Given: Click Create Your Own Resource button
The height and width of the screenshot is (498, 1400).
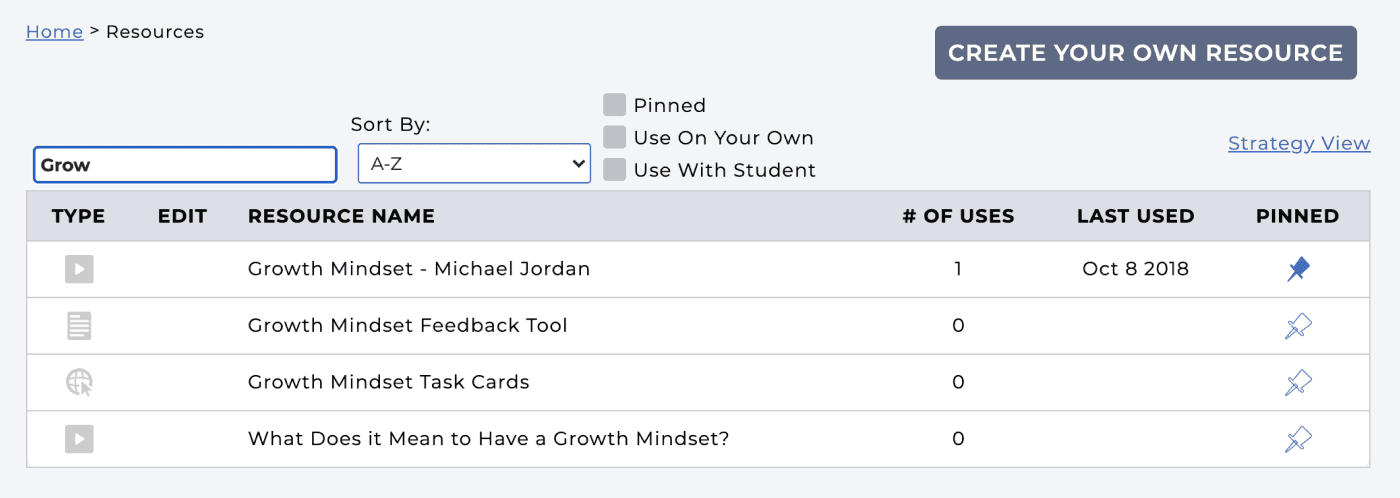Looking at the screenshot, I should [x=1145, y=53].
